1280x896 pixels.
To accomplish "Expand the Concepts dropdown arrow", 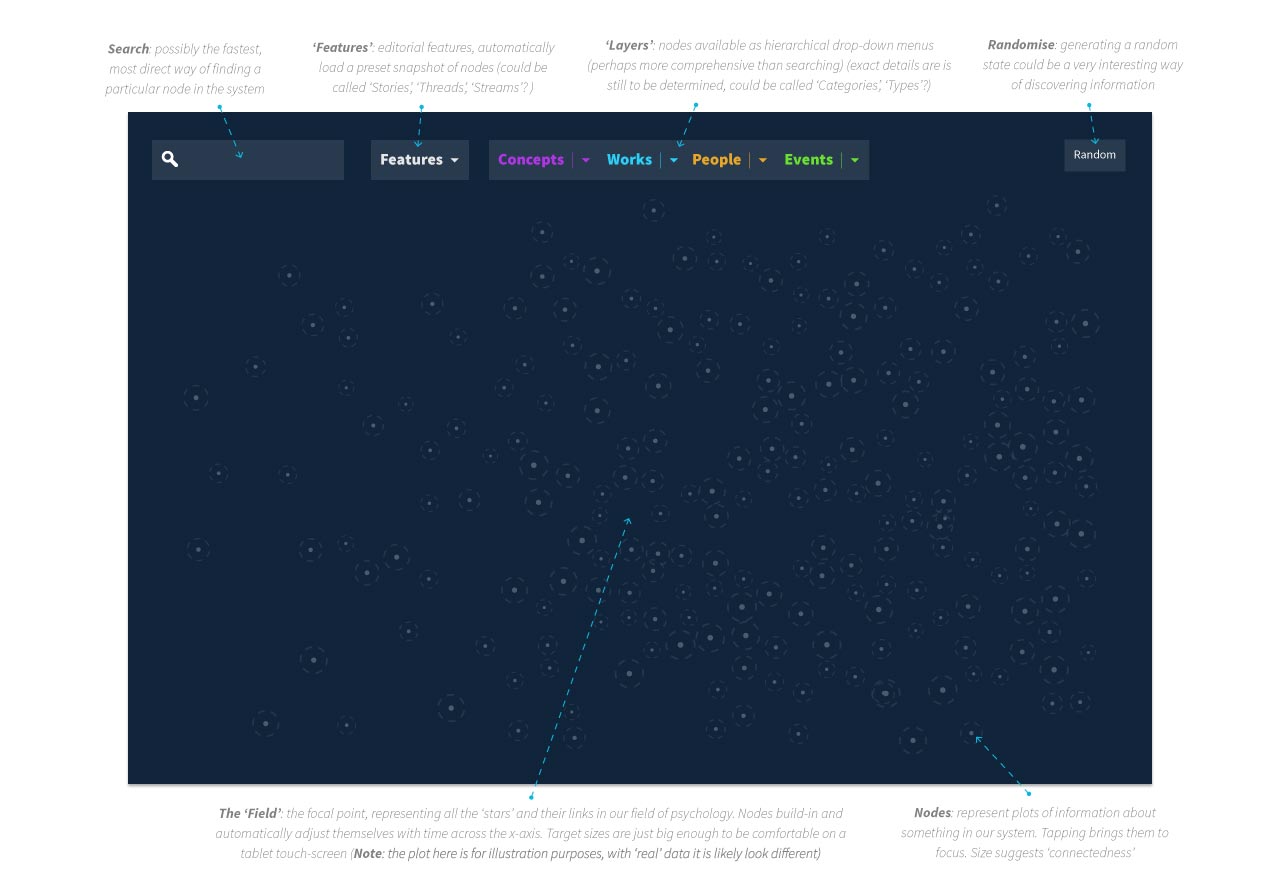I will coord(586,160).
